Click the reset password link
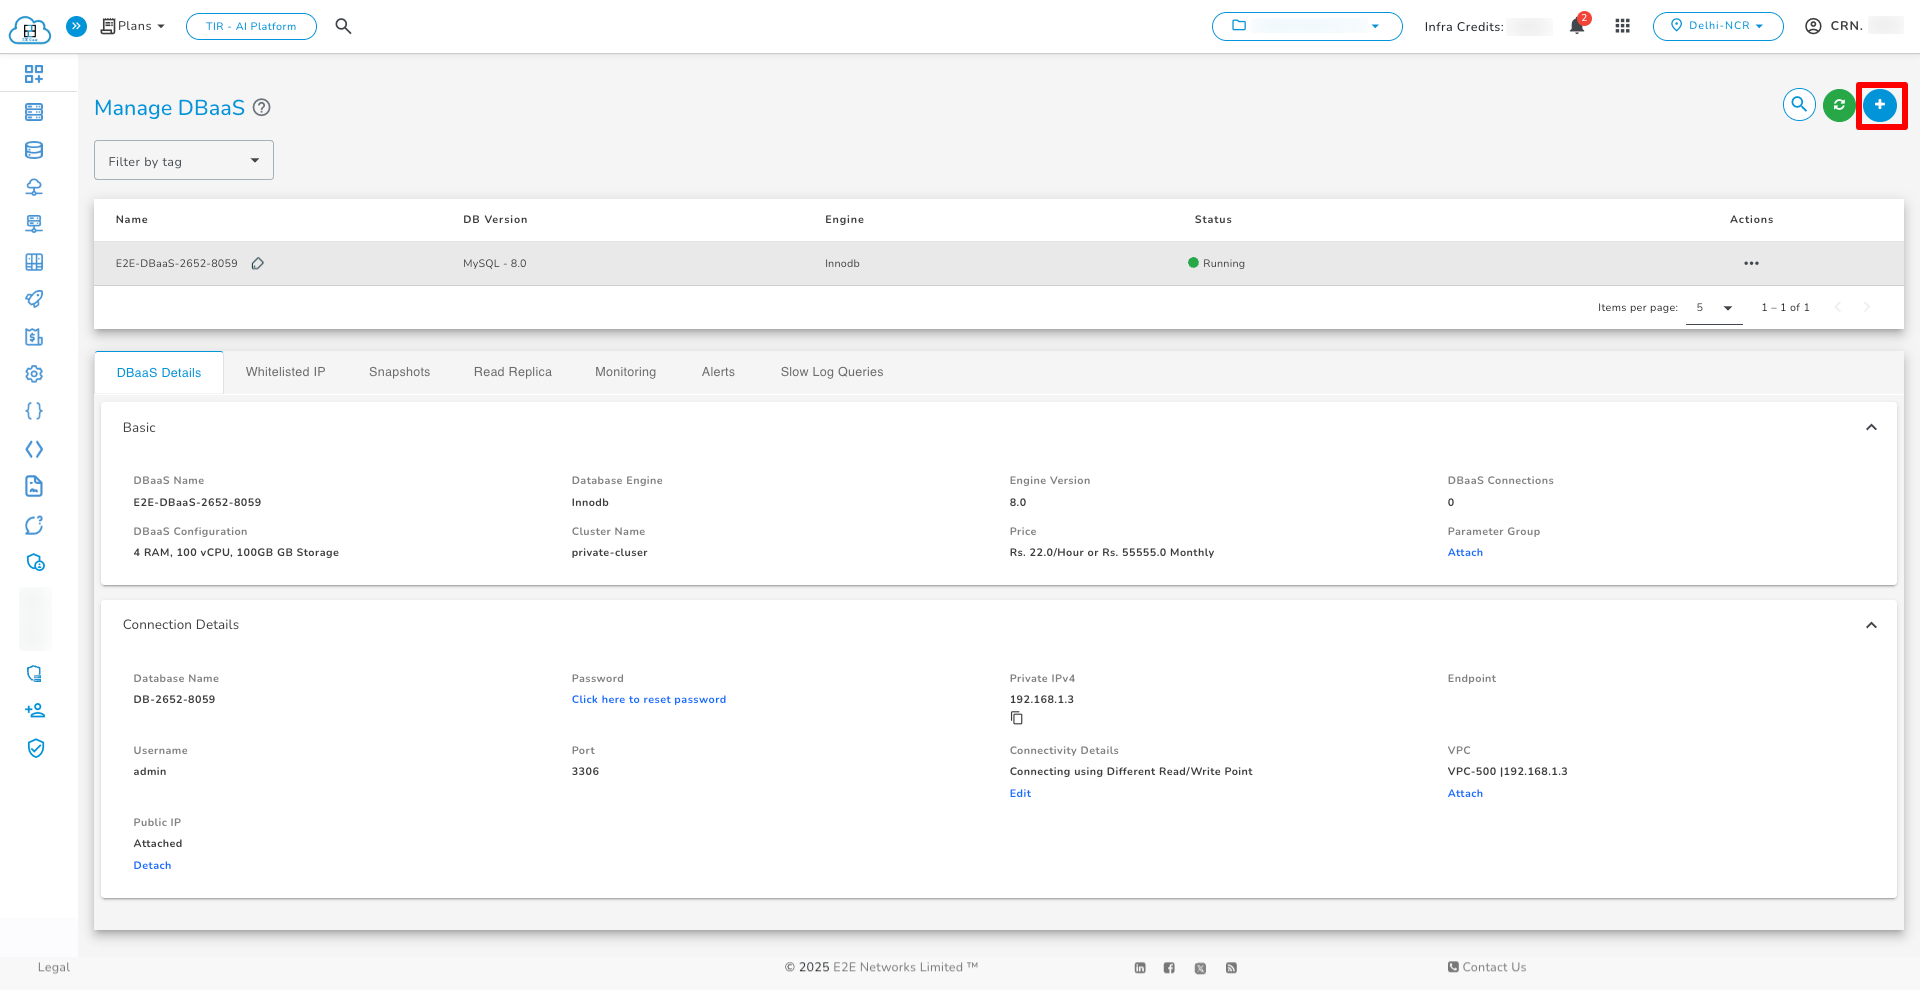Image resolution: width=1920 pixels, height=990 pixels. click(x=648, y=700)
